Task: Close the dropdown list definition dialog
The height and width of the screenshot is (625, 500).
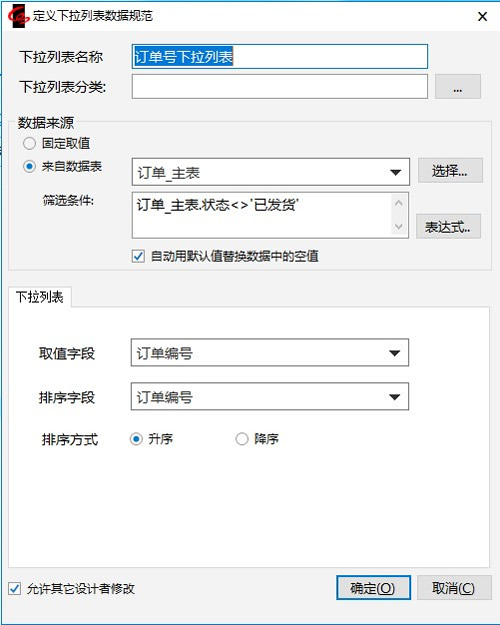Action: [482, 16]
